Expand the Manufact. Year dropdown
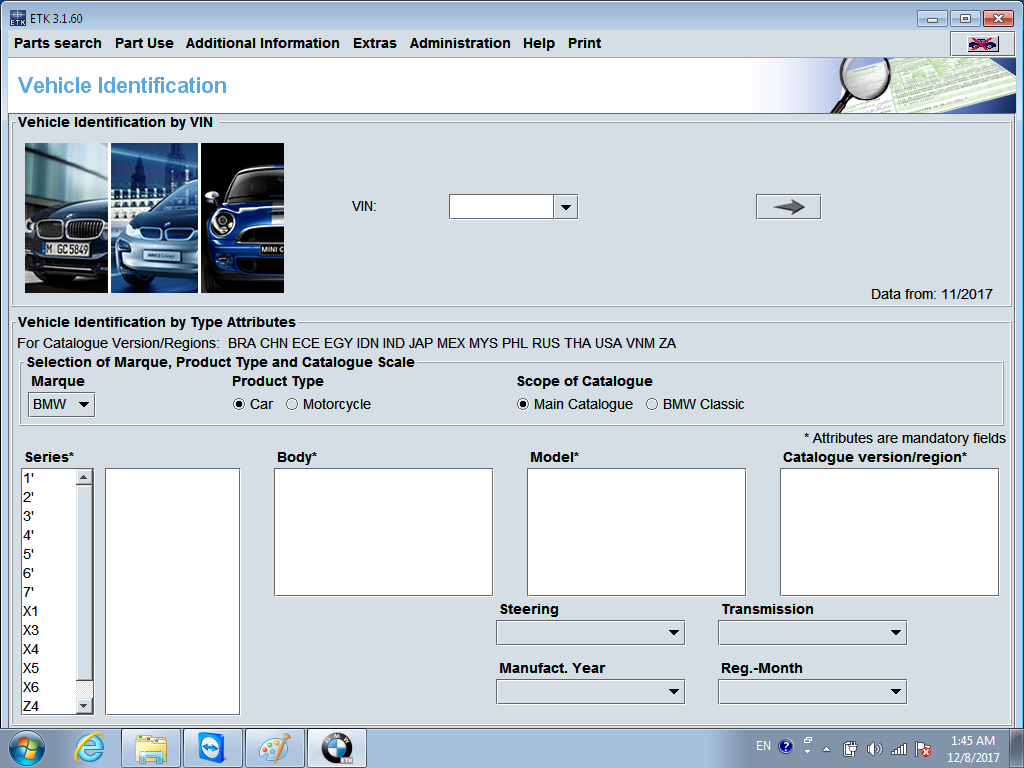The height and width of the screenshot is (768, 1024). pyautogui.click(x=590, y=692)
